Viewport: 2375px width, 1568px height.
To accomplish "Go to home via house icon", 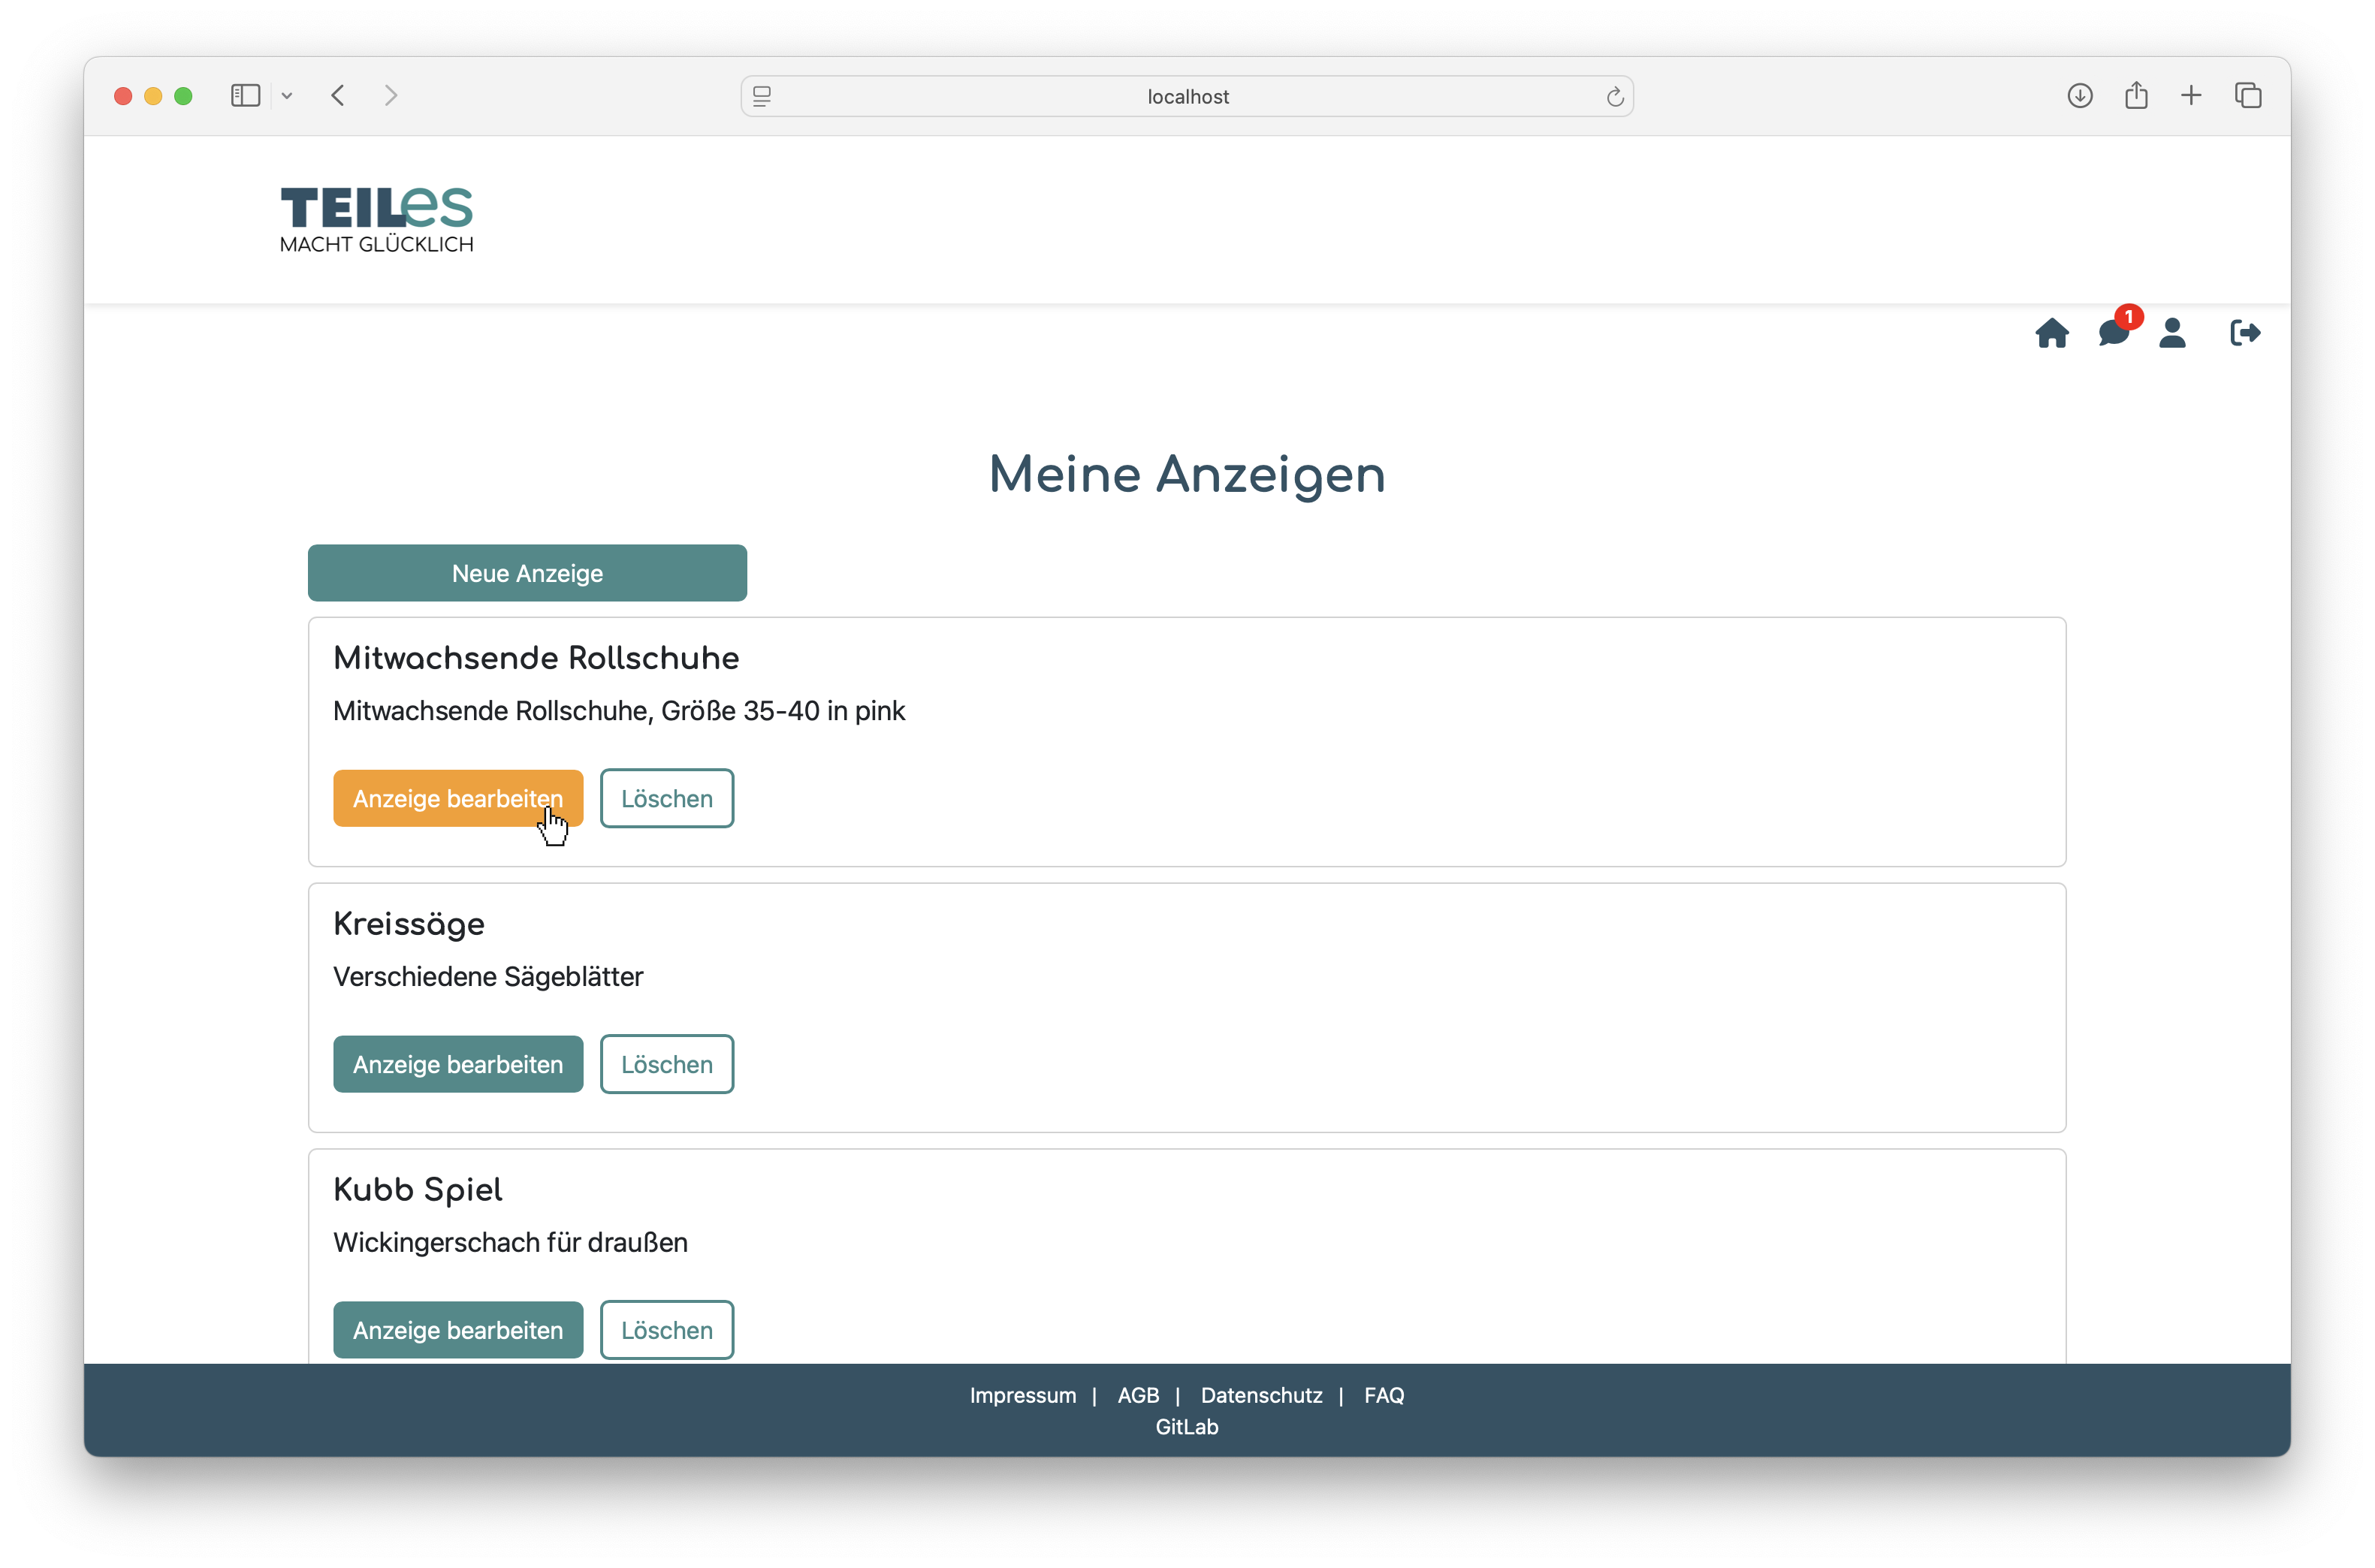I will 2051,333.
